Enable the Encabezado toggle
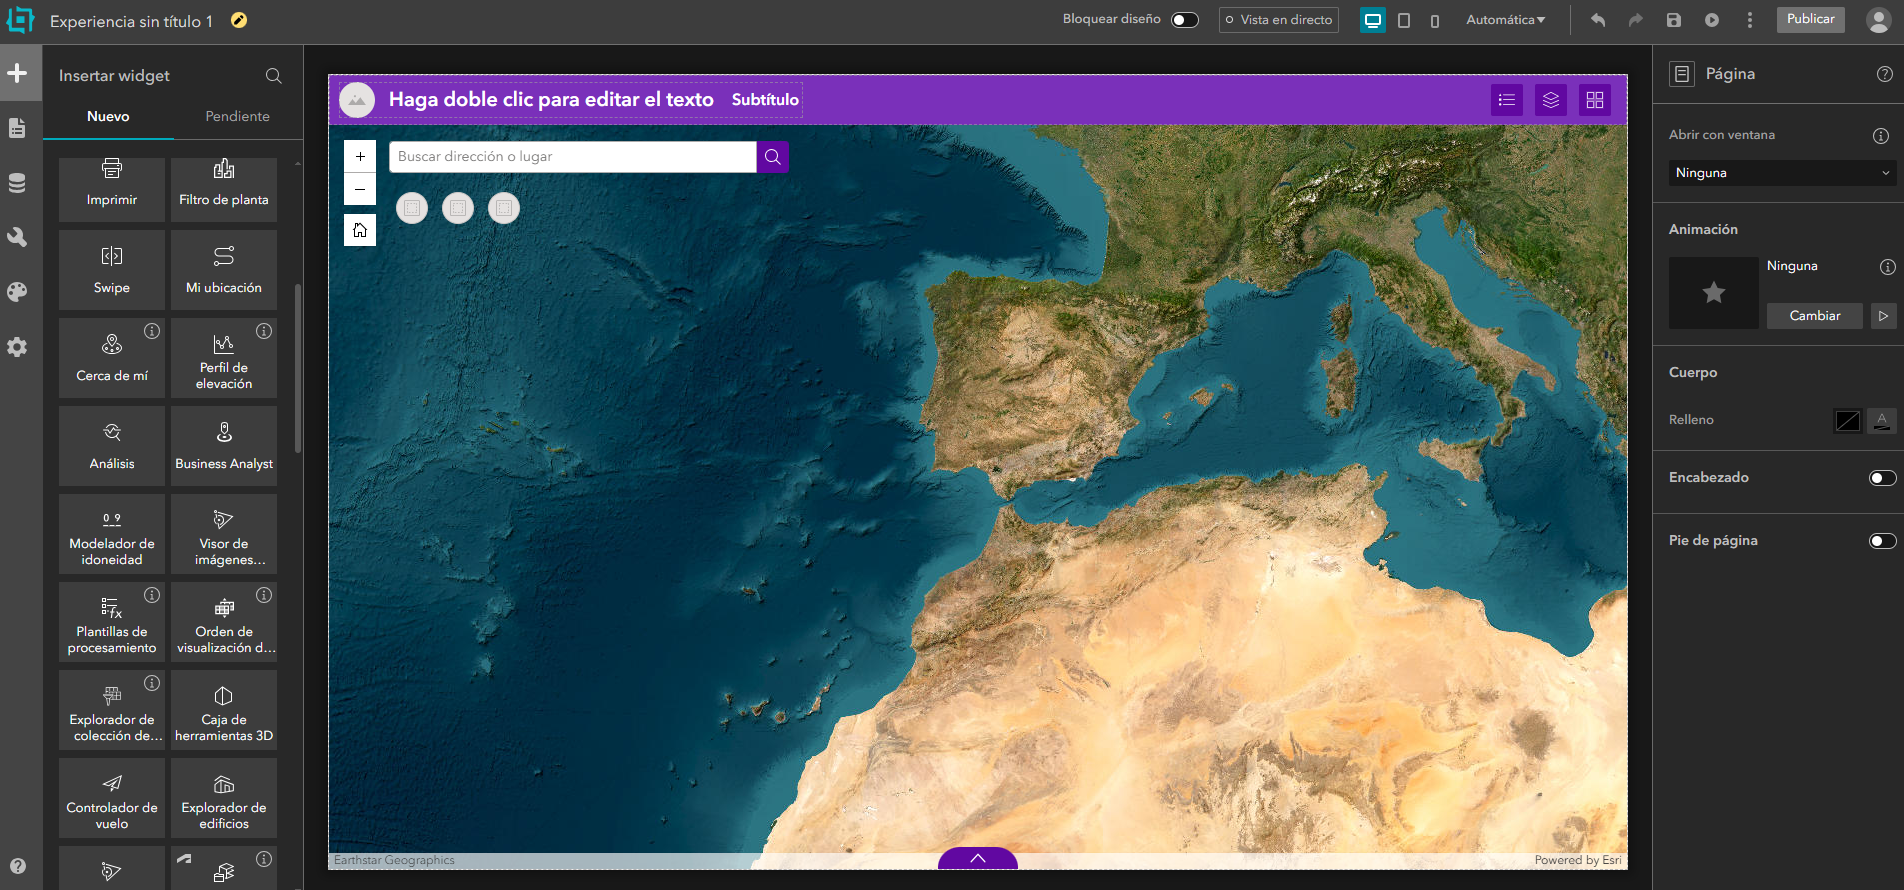Screen dimensions: 1904x890 pyautogui.click(x=1882, y=478)
